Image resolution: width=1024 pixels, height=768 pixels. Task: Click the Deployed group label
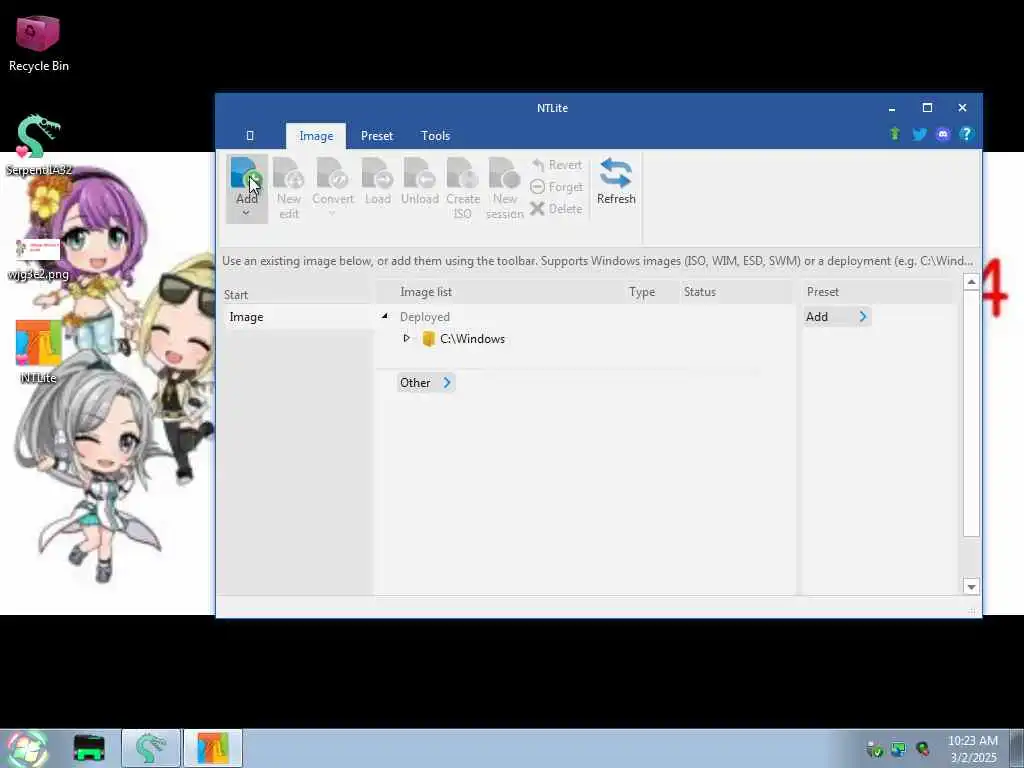coord(424,317)
